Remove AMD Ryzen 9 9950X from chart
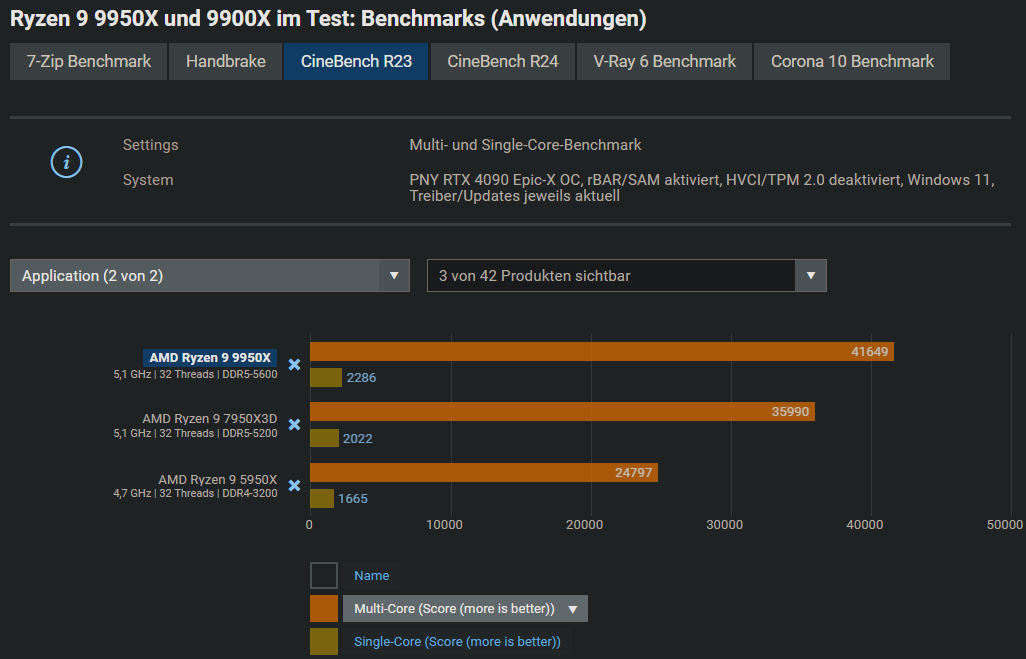 pyautogui.click(x=294, y=365)
